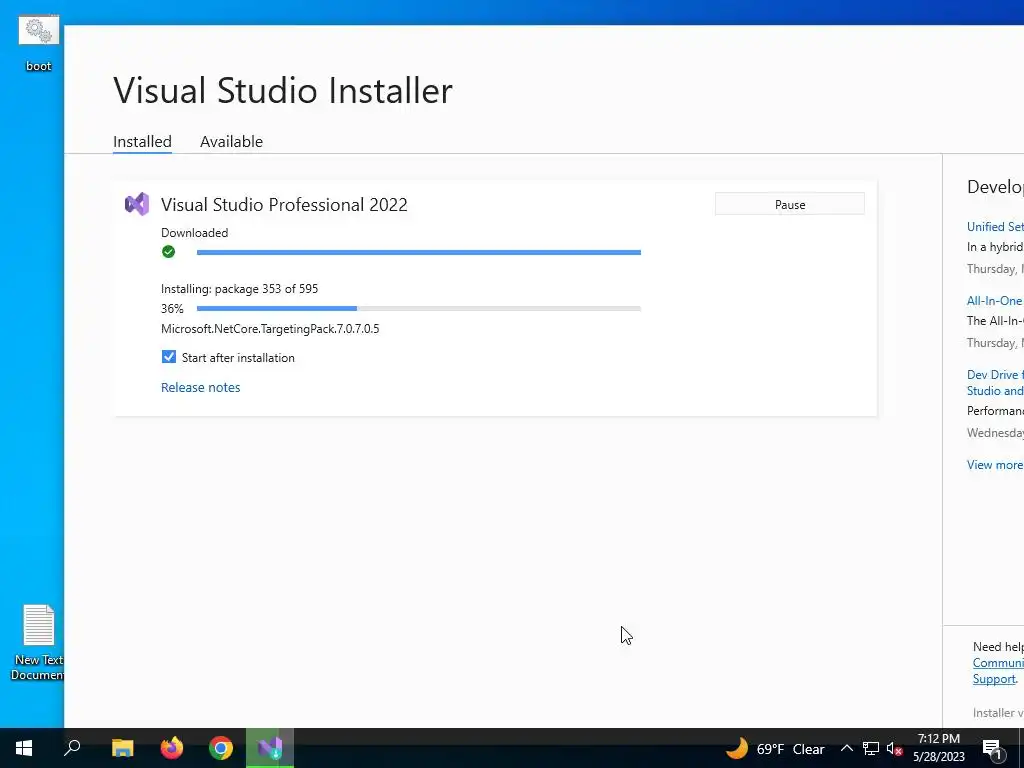Open the Community help link
The height and width of the screenshot is (768, 1024).
coord(998,663)
